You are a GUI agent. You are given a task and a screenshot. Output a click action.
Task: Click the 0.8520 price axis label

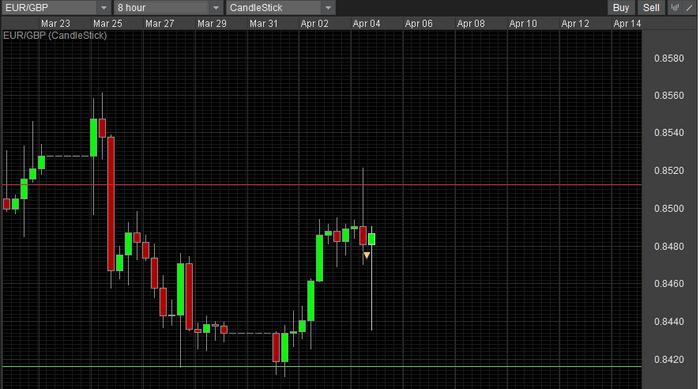pyautogui.click(x=669, y=171)
